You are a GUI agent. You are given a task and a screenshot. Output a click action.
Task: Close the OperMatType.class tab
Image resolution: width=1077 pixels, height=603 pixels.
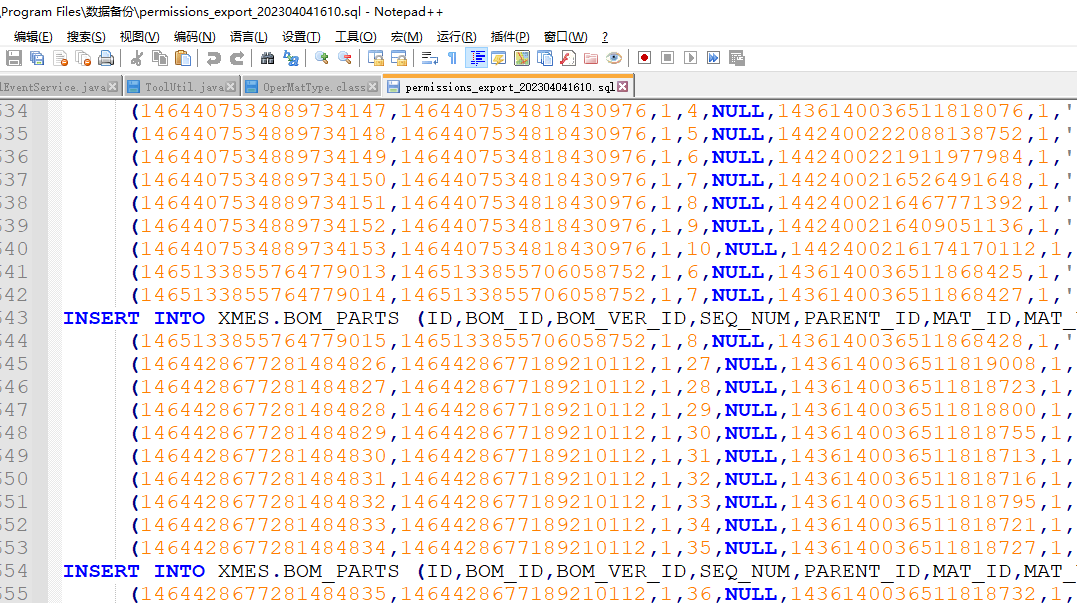click(x=372, y=87)
